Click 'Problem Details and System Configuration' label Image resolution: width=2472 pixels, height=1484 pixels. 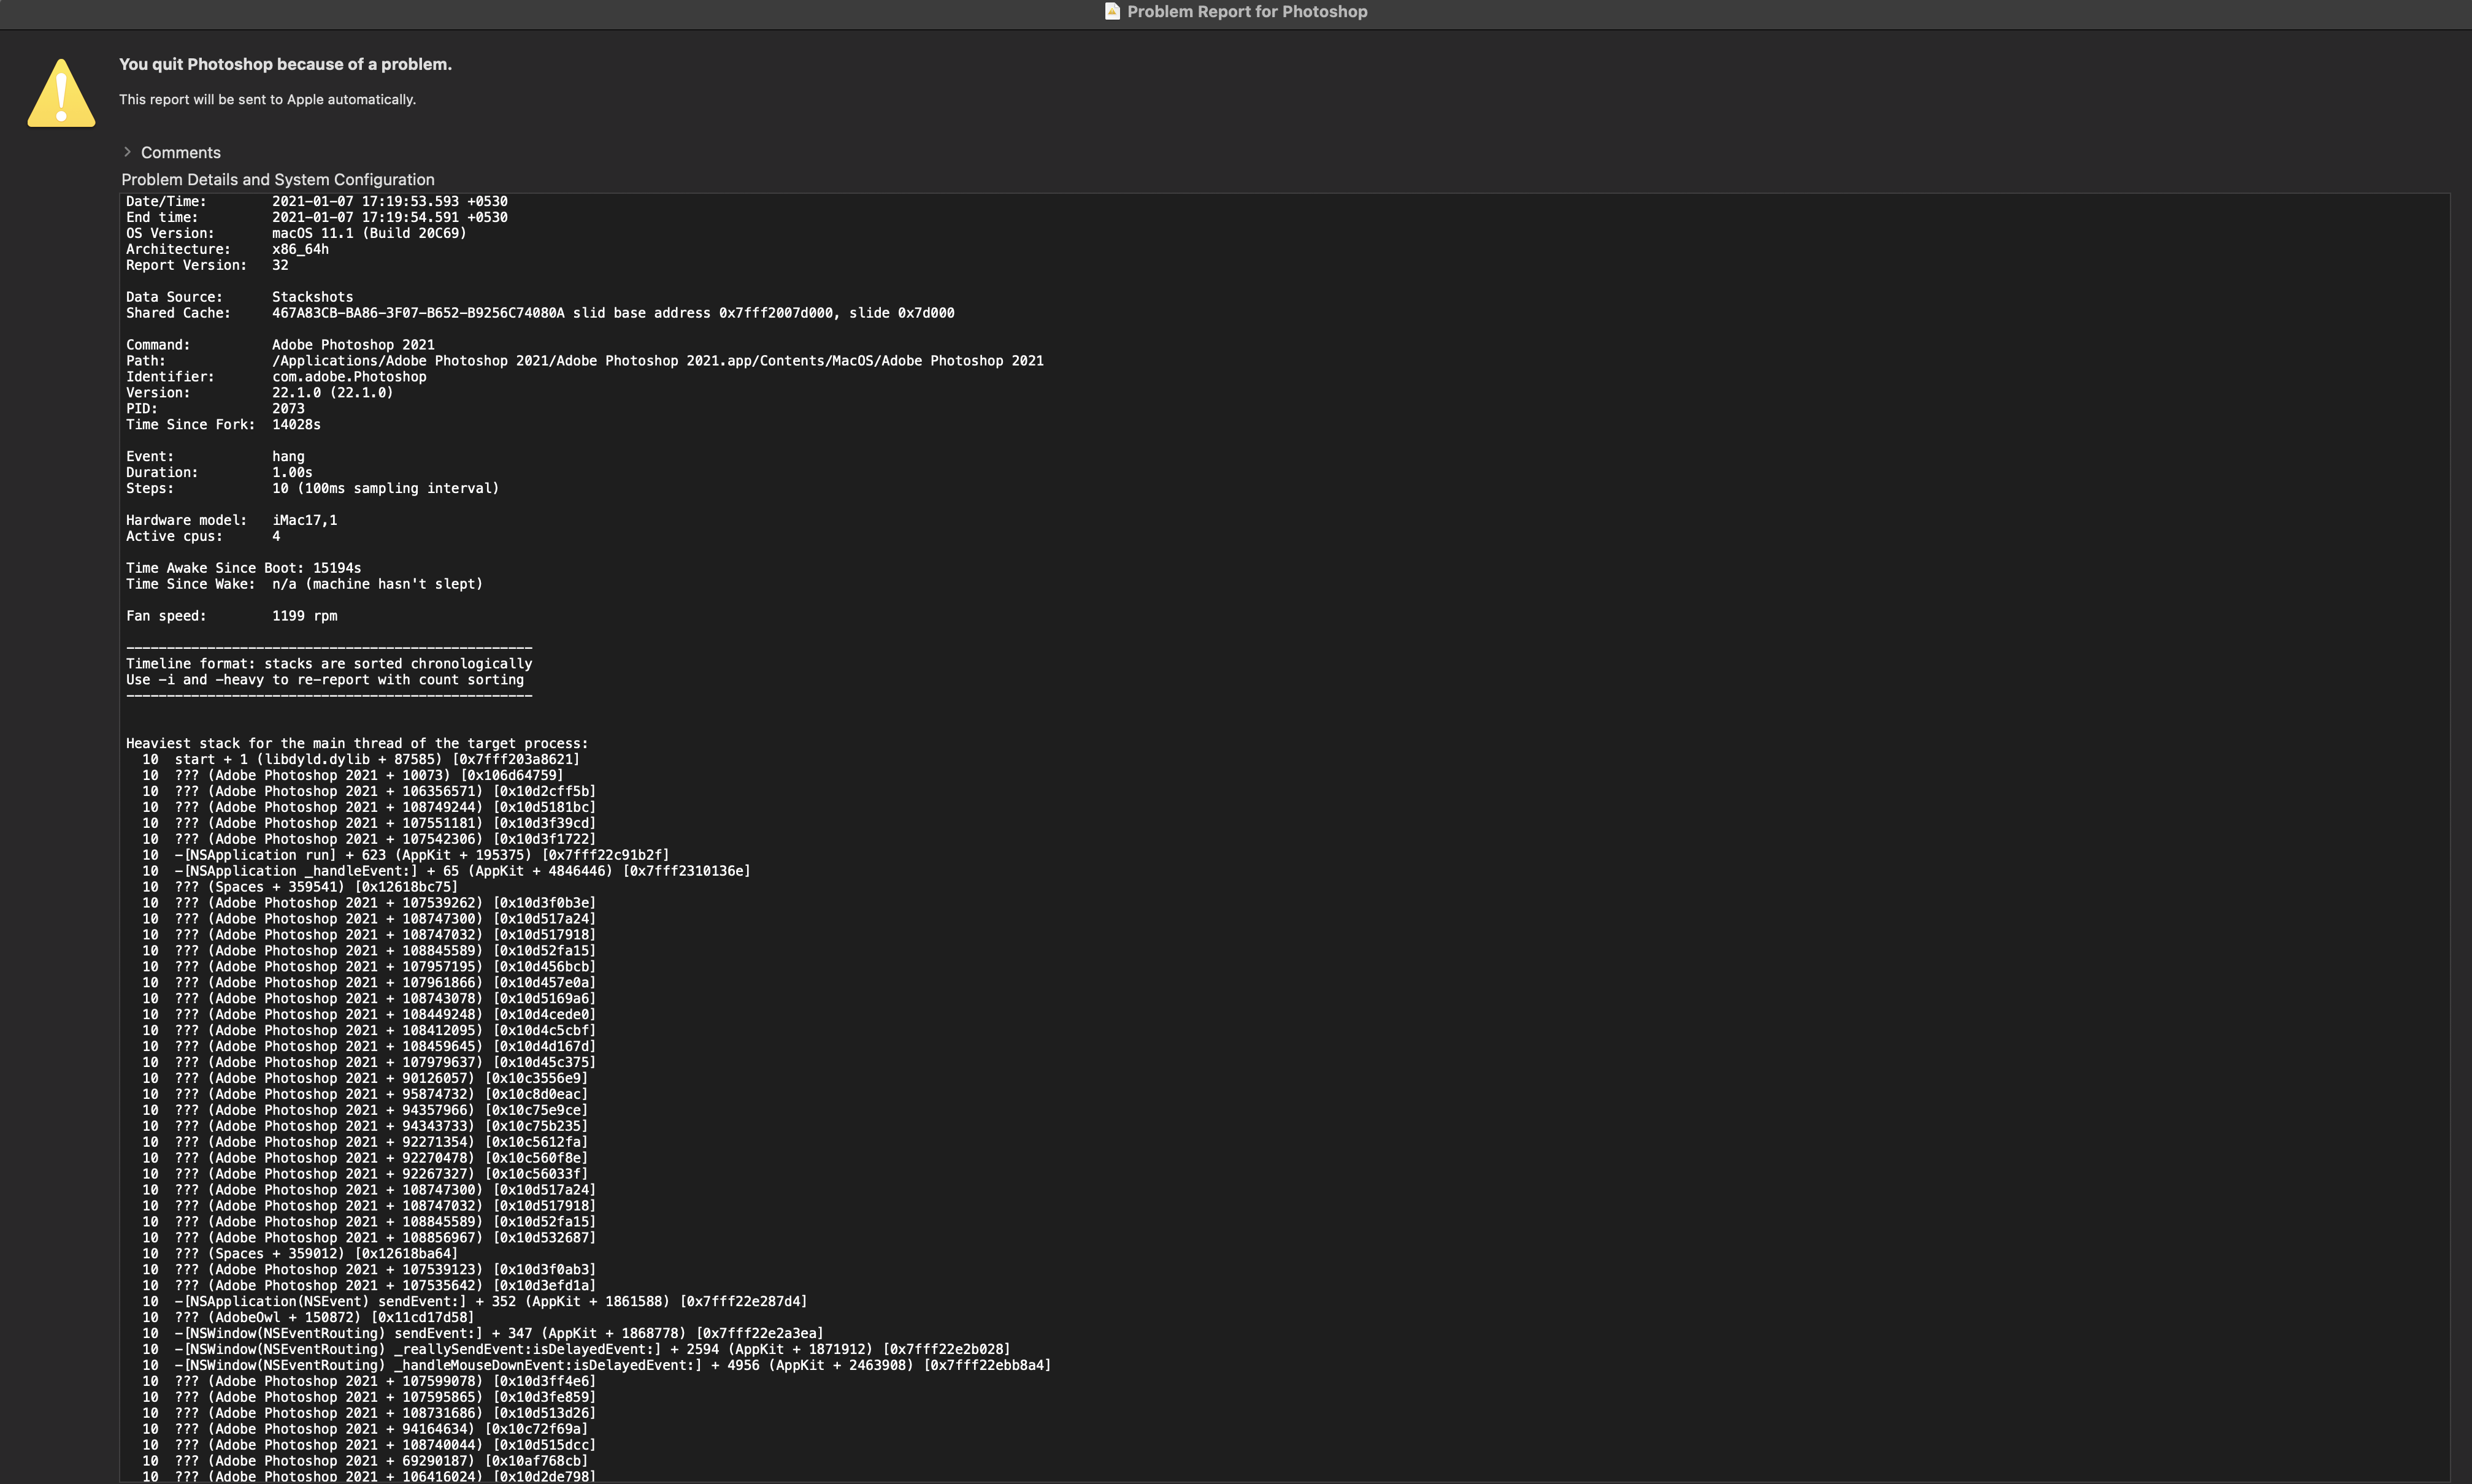[278, 179]
